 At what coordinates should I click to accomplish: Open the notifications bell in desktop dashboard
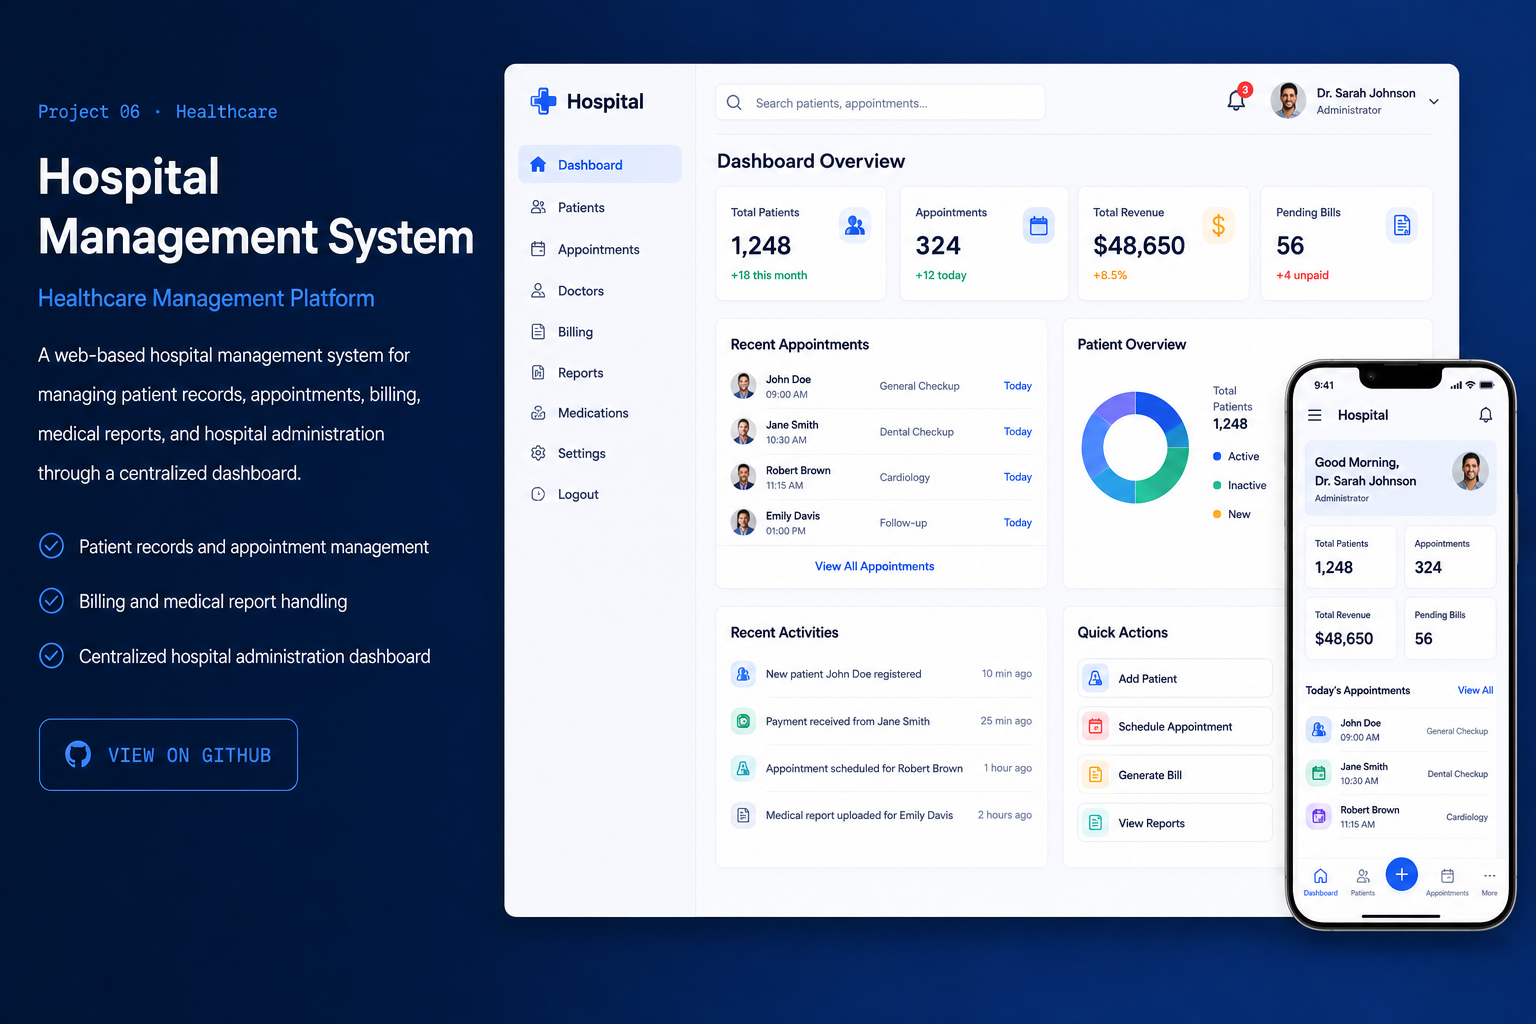(x=1236, y=100)
